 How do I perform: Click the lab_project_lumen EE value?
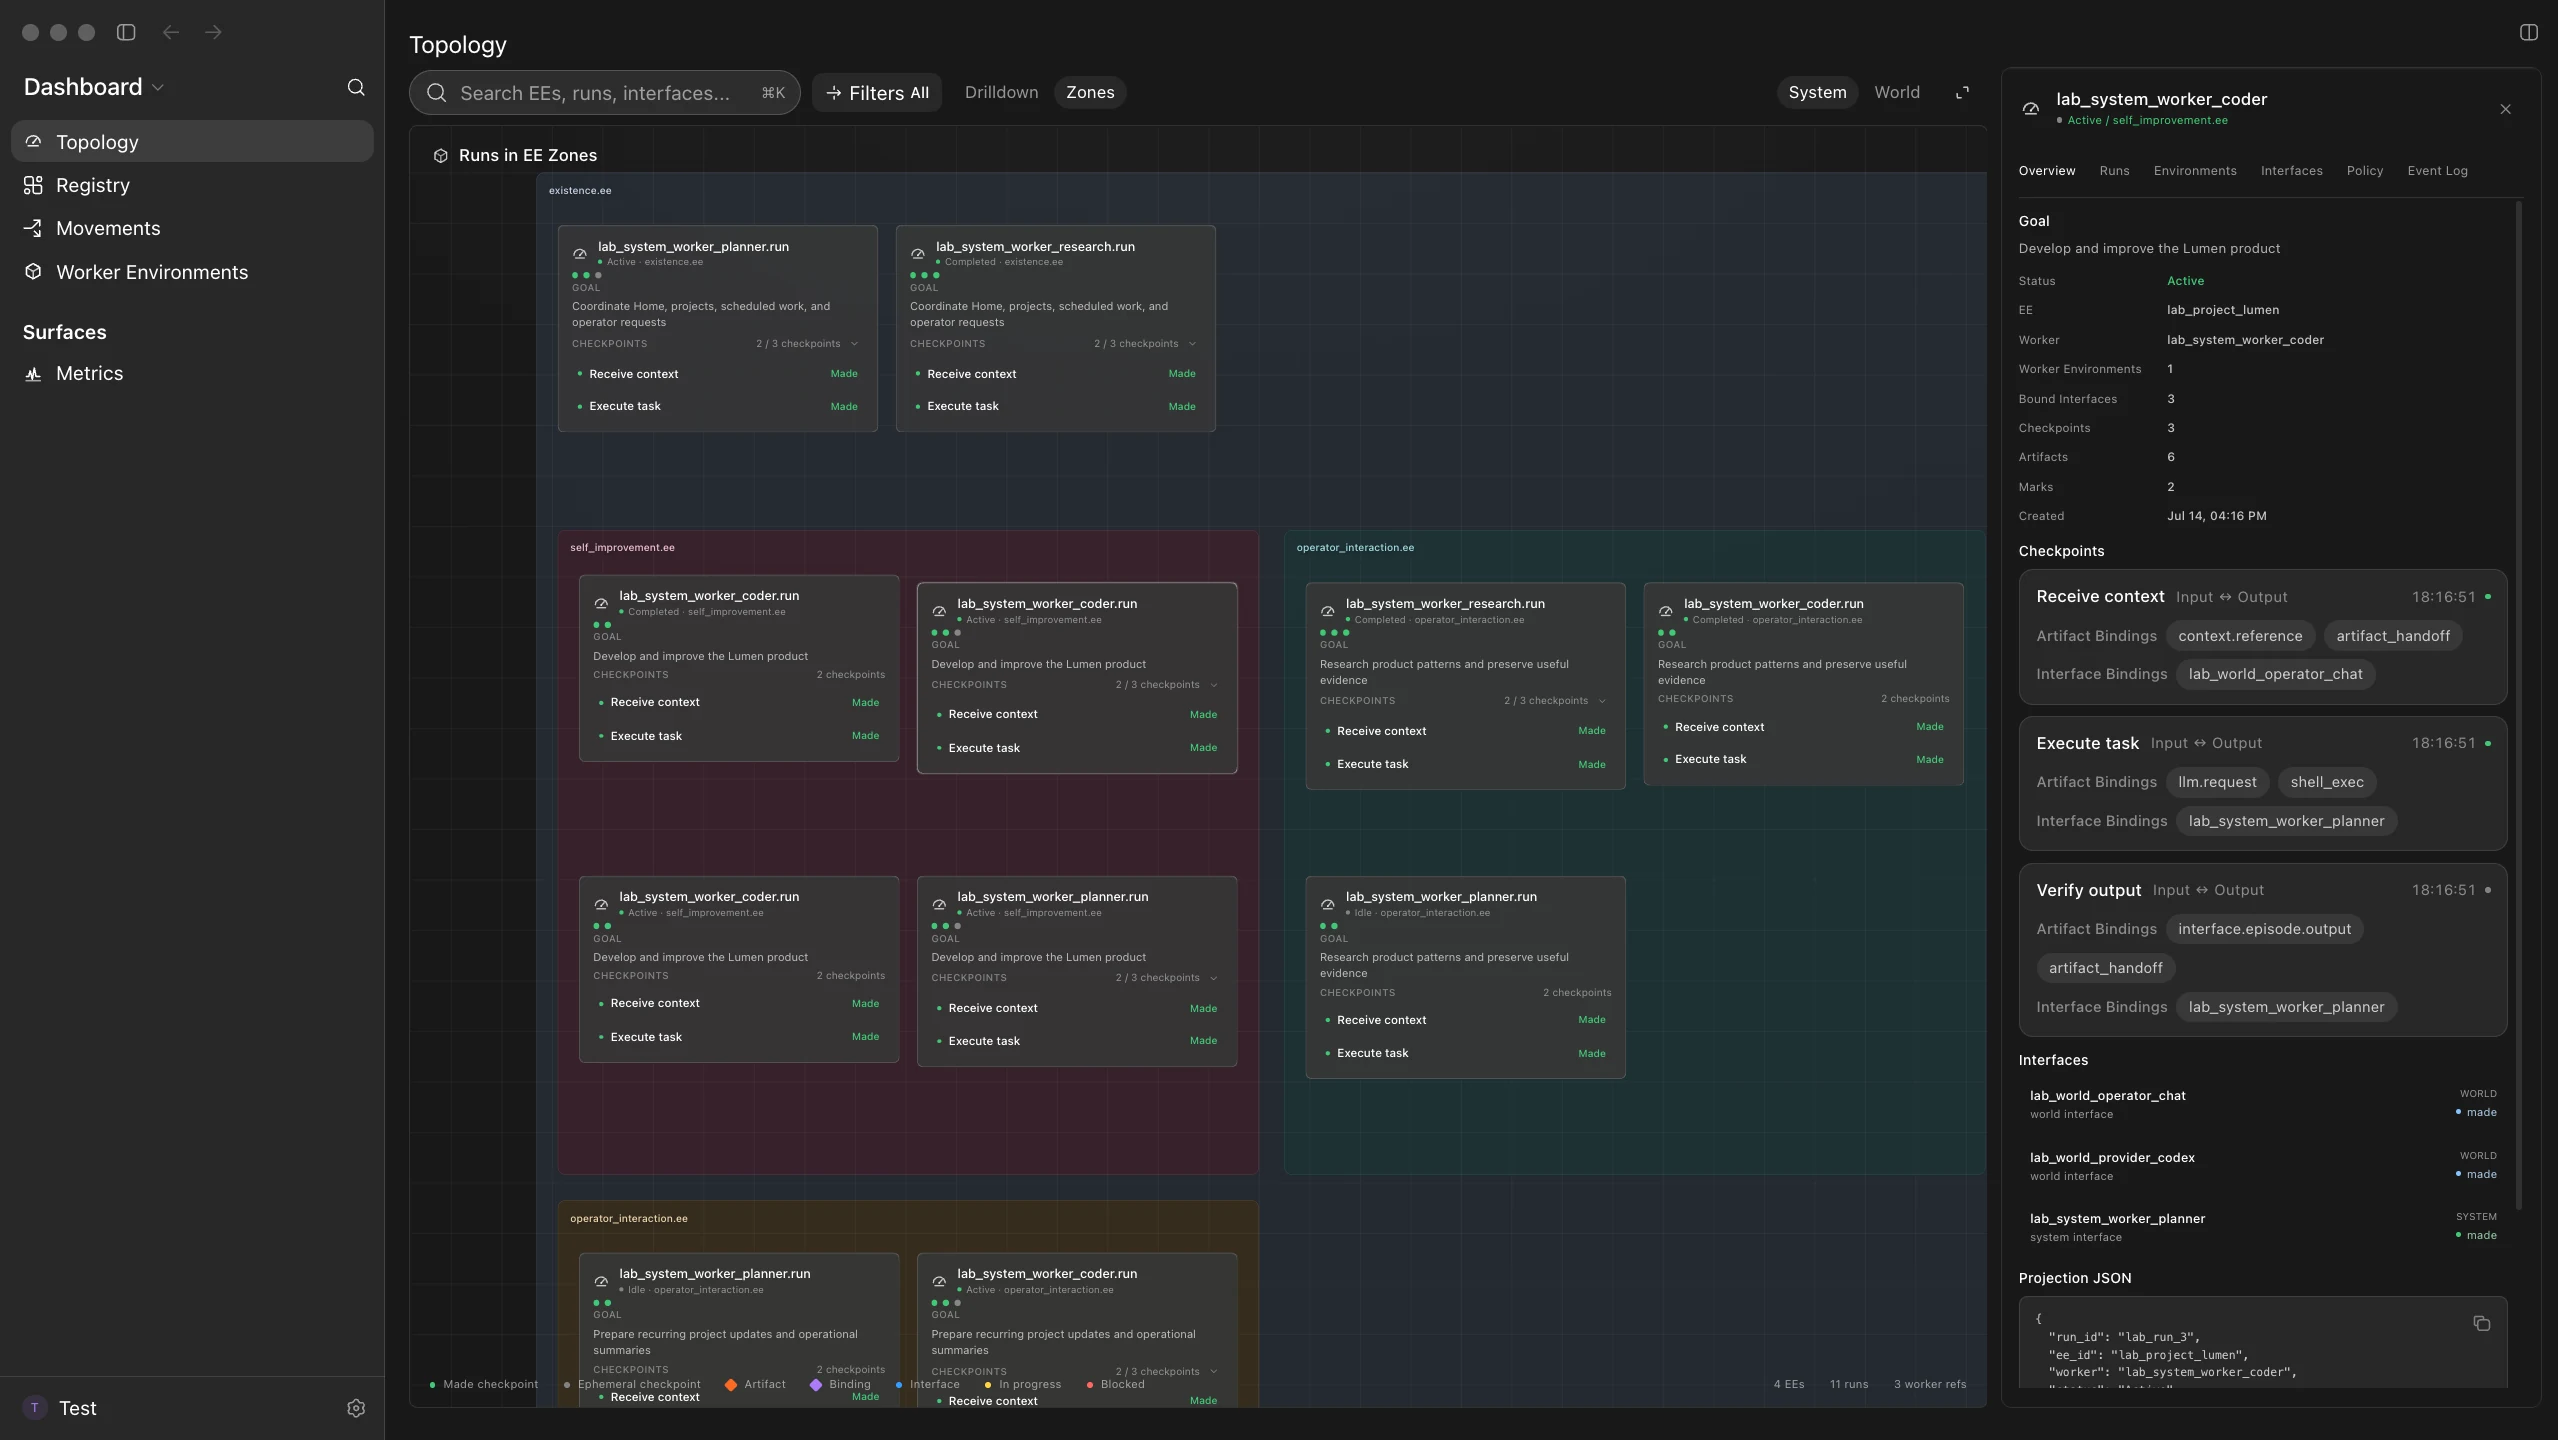2223,310
